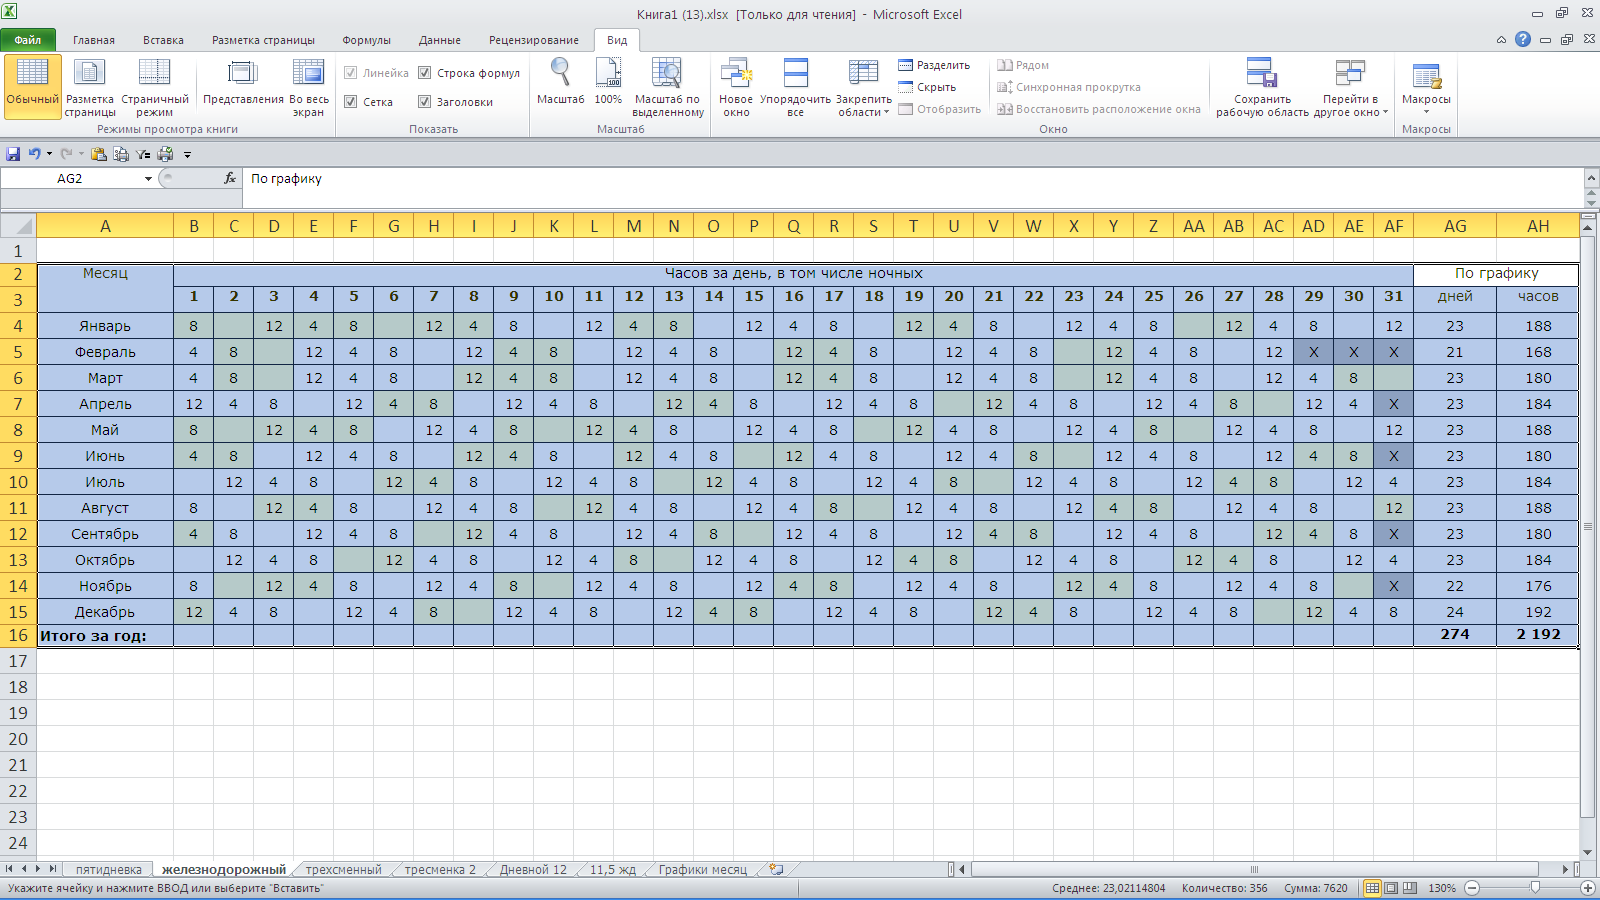Click the Save icon in quick access toolbar
This screenshot has width=1600, height=900.
click(13, 154)
